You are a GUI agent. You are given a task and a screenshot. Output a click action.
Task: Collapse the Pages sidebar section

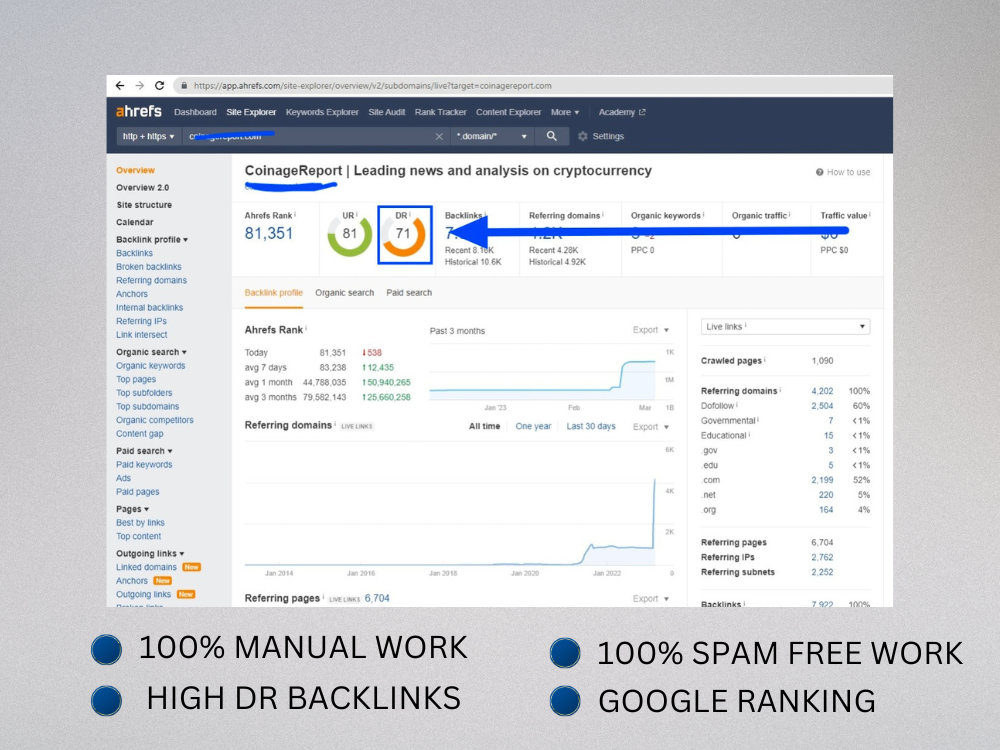(133, 509)
